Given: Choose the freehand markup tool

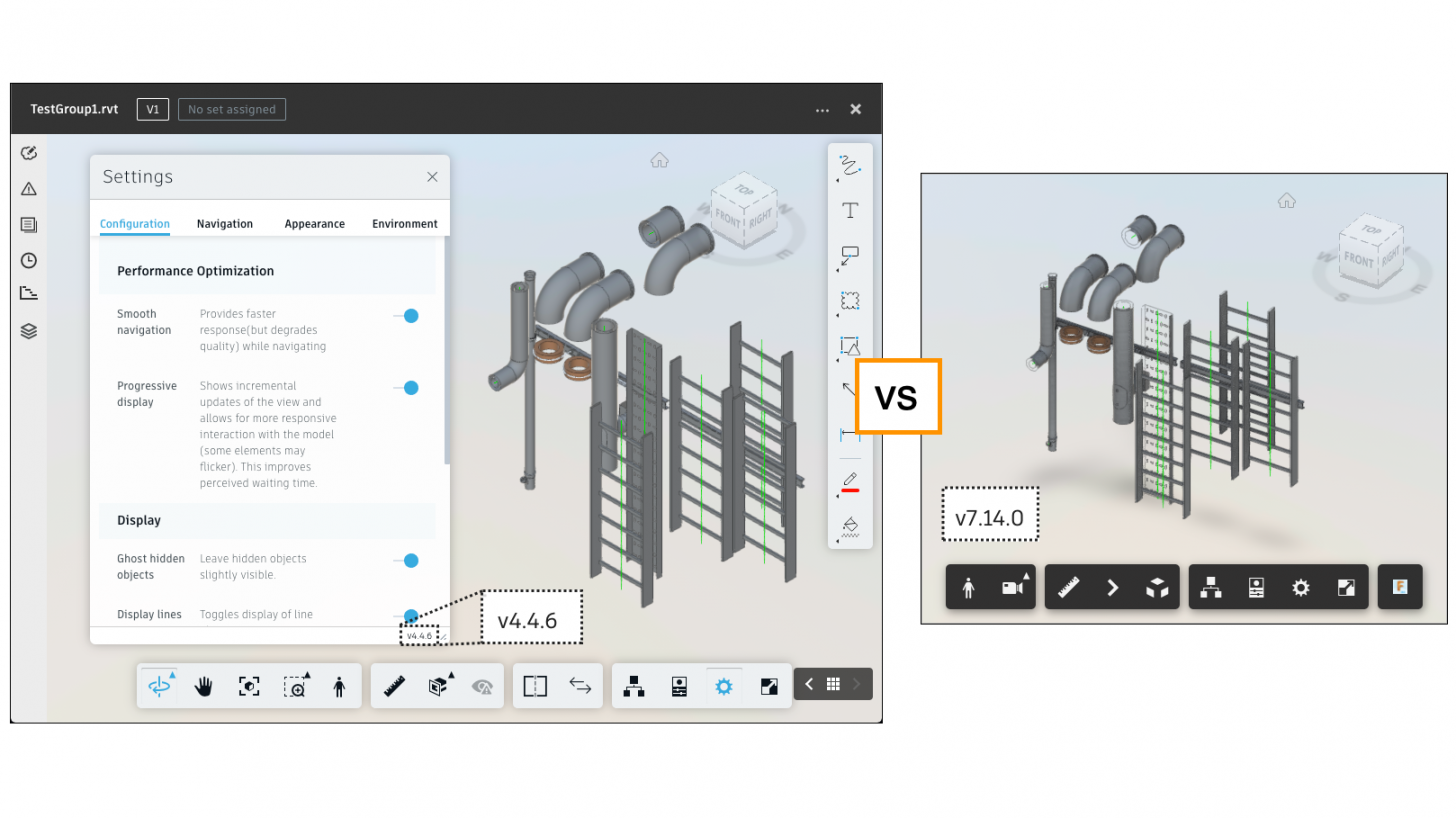Looking at the screenshot, I should pyautogui.click(x=850, y=166).
